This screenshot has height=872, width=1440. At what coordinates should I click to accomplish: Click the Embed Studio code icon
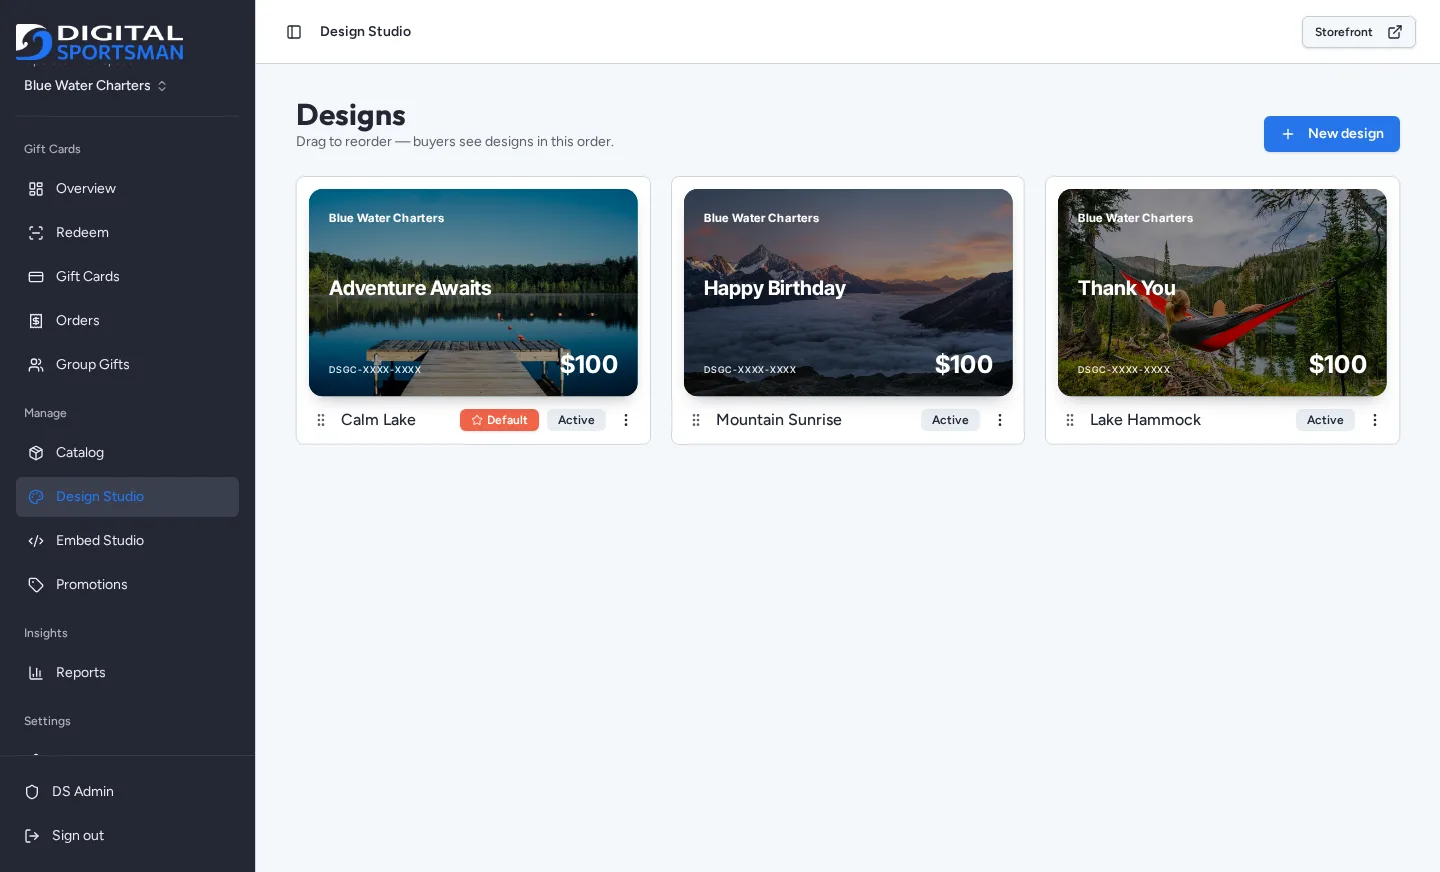click(x=36, y=541)
